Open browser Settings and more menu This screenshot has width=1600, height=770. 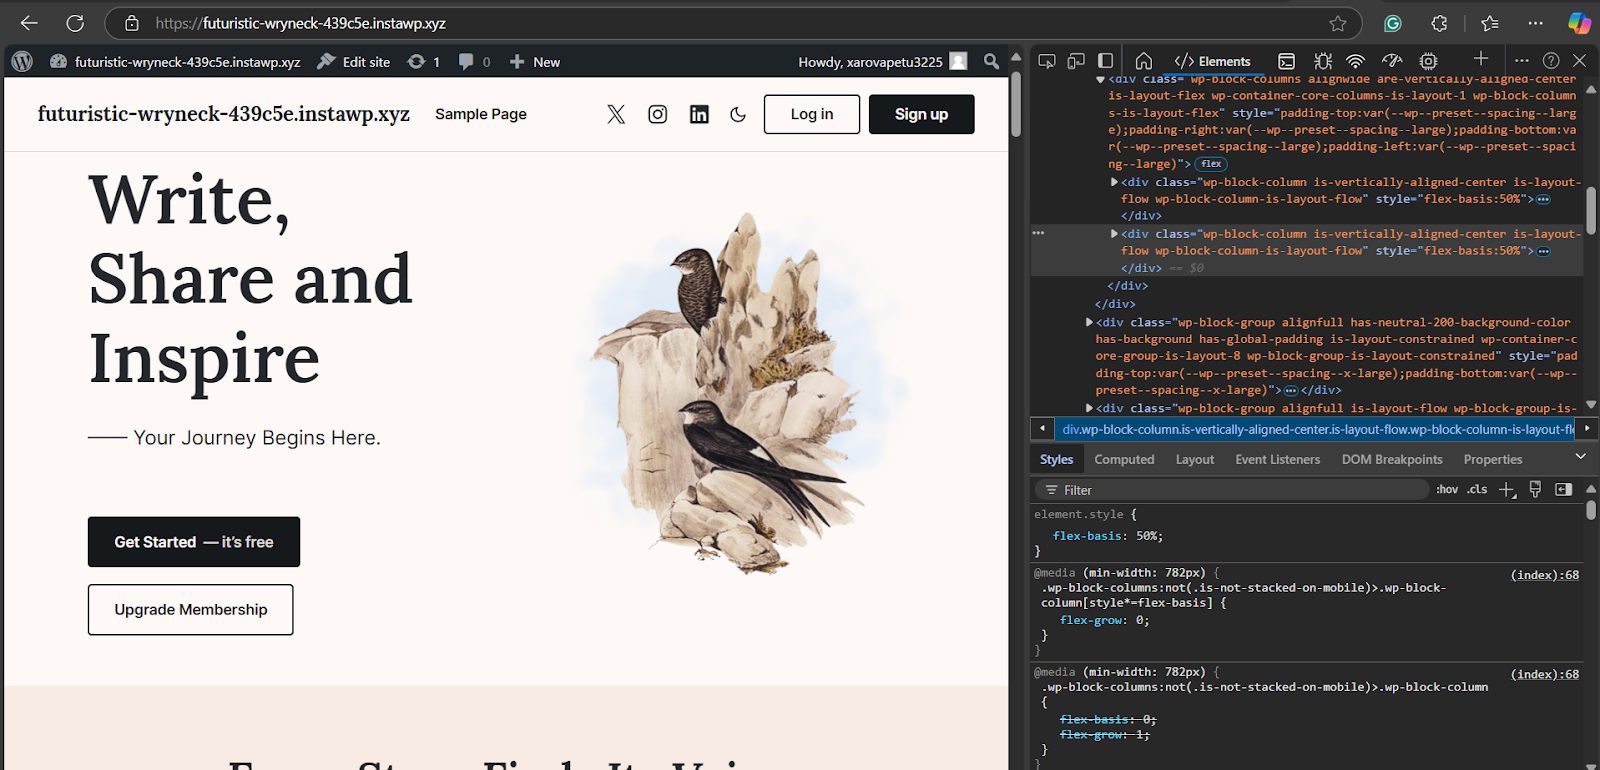[1536, 23]
